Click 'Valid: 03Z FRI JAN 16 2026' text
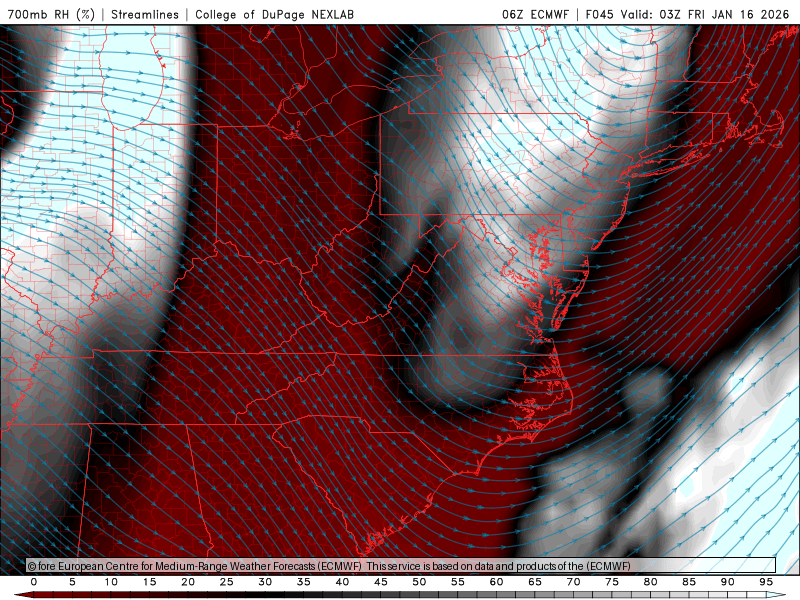Image resolution: width=800 pixels, height=600 pixels. click(x=705, y=14)
